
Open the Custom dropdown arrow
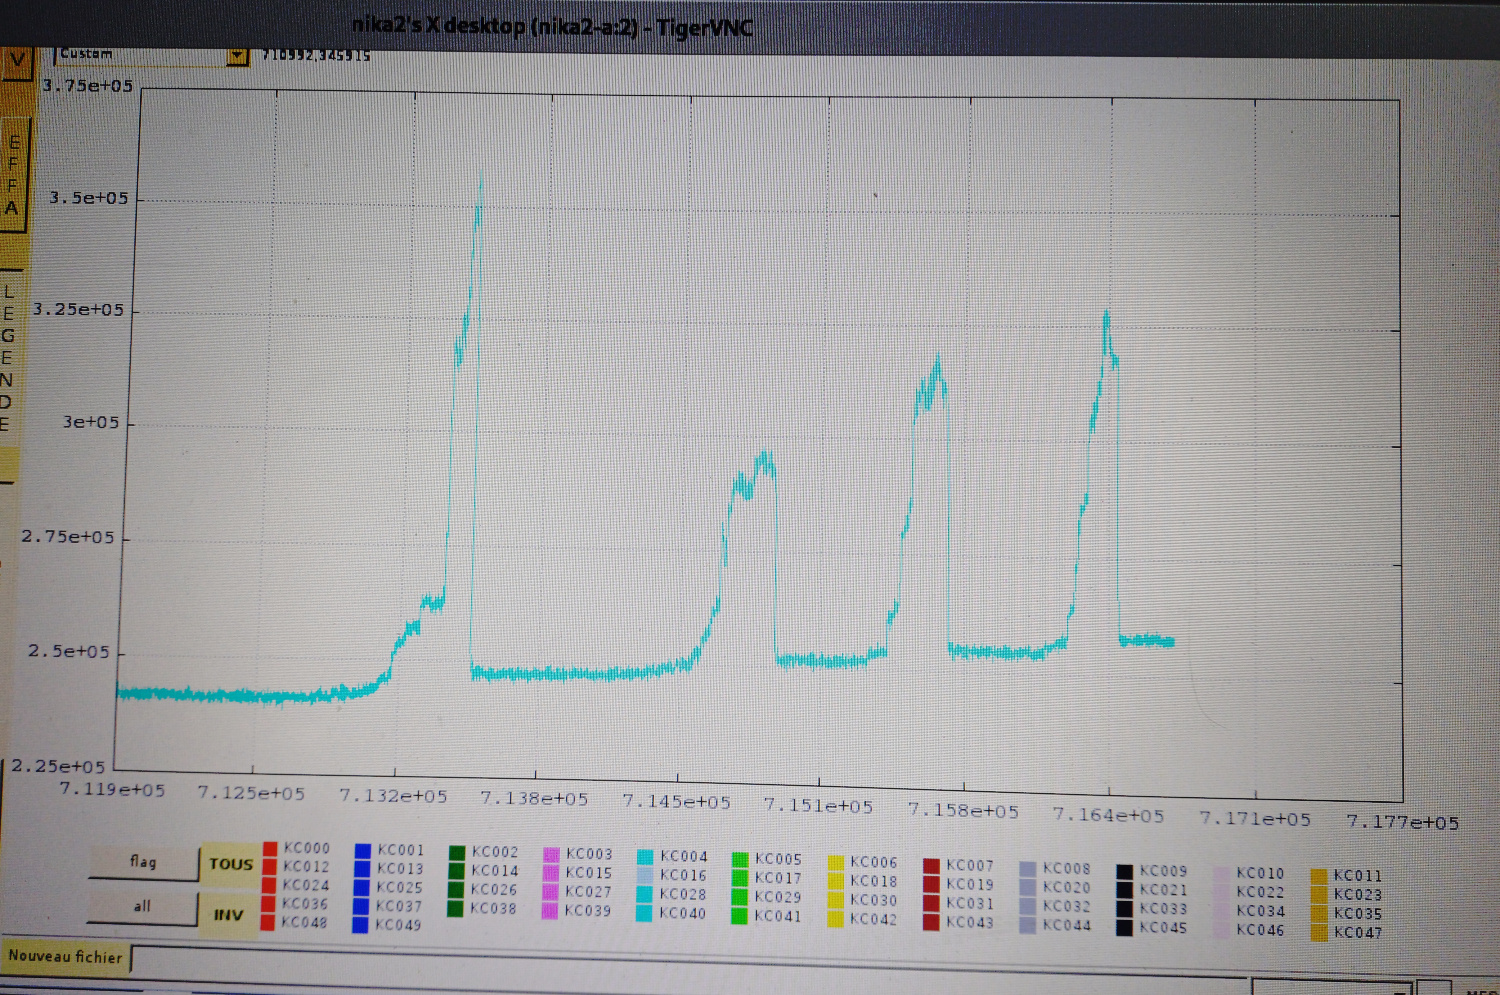(237, 56)
